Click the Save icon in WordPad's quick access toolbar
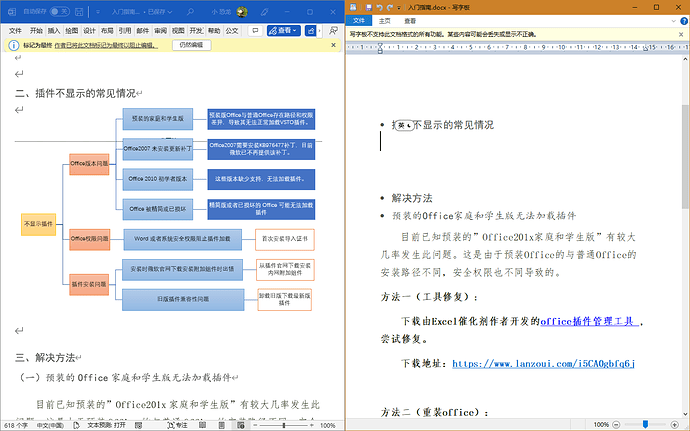 coord(365,7)
